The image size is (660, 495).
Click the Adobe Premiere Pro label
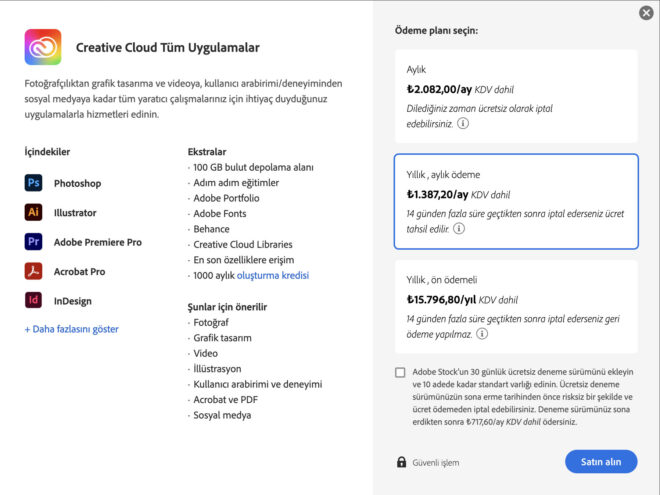coord(98,242)
